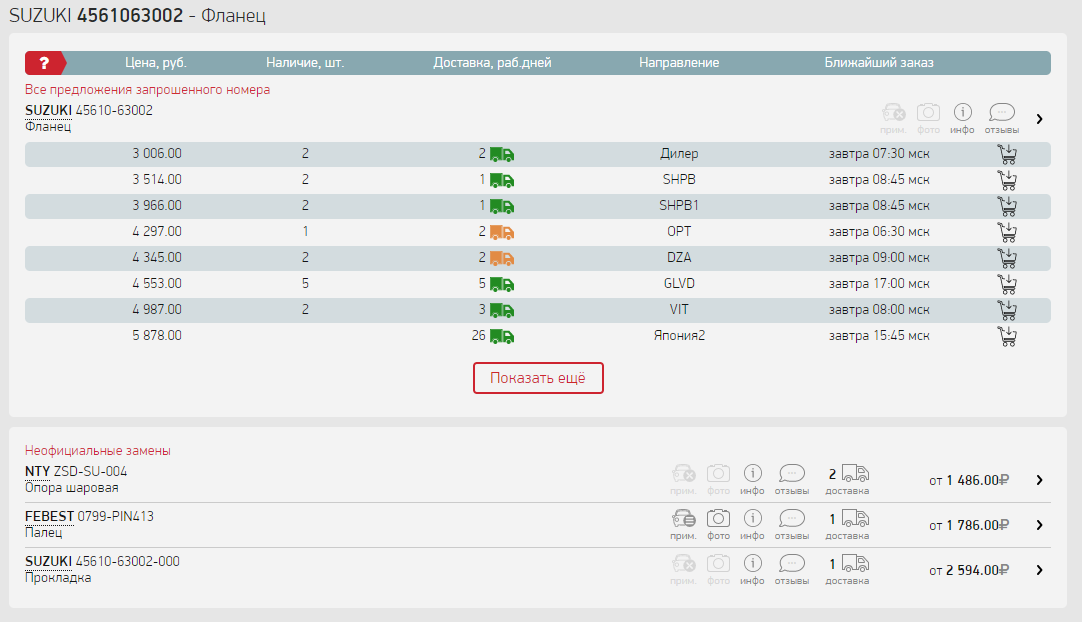1082x622 pixels.
Task: Expand SUZUKI 45610-63002-000 row chevron
Action: pos(1039,570)
